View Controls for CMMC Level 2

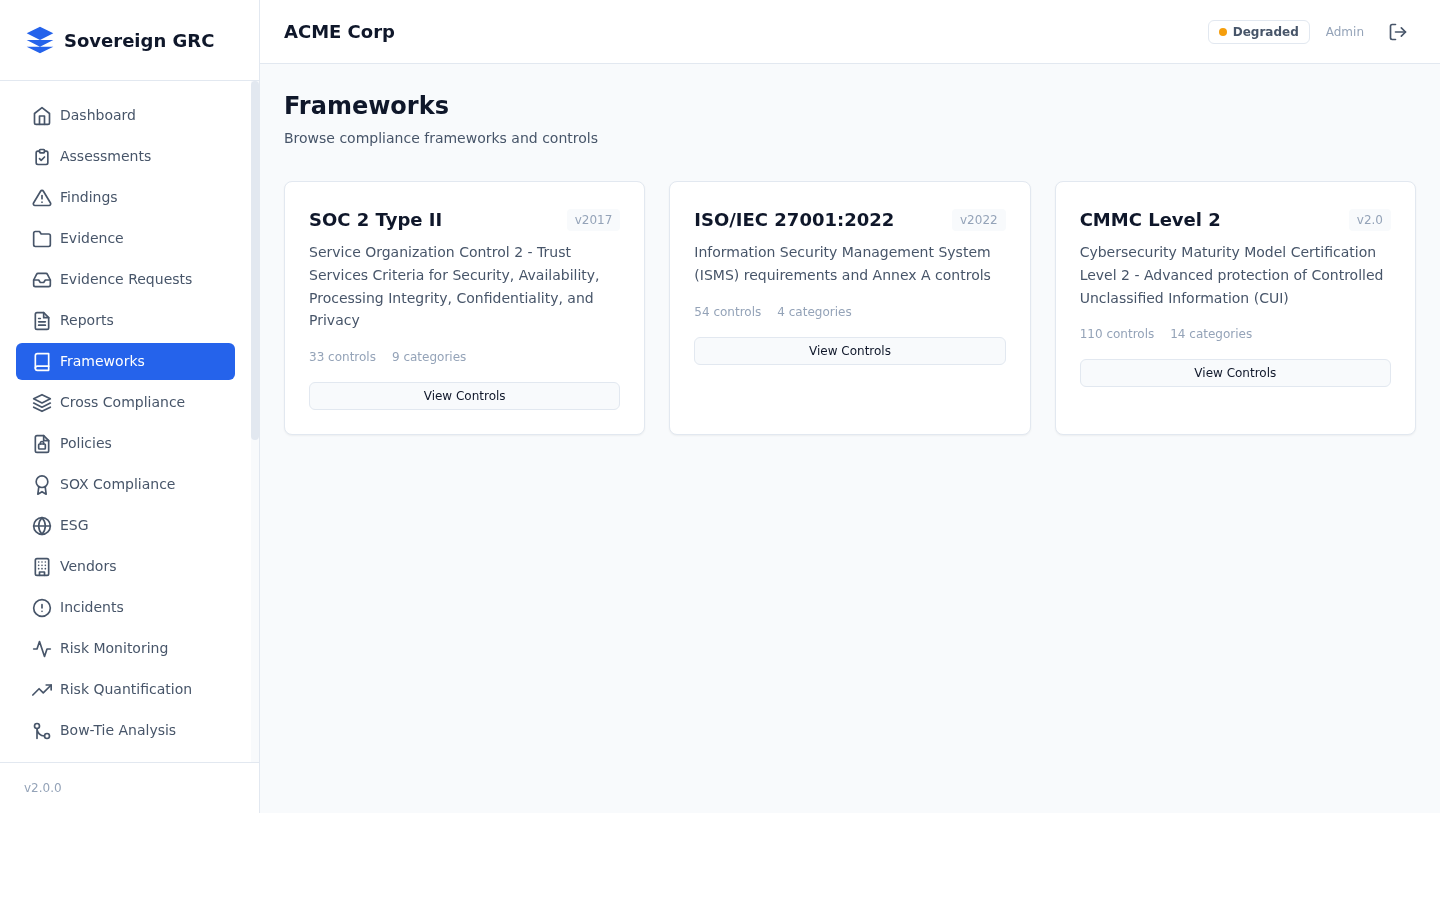pyautogui.click(x=1235, y=373)
